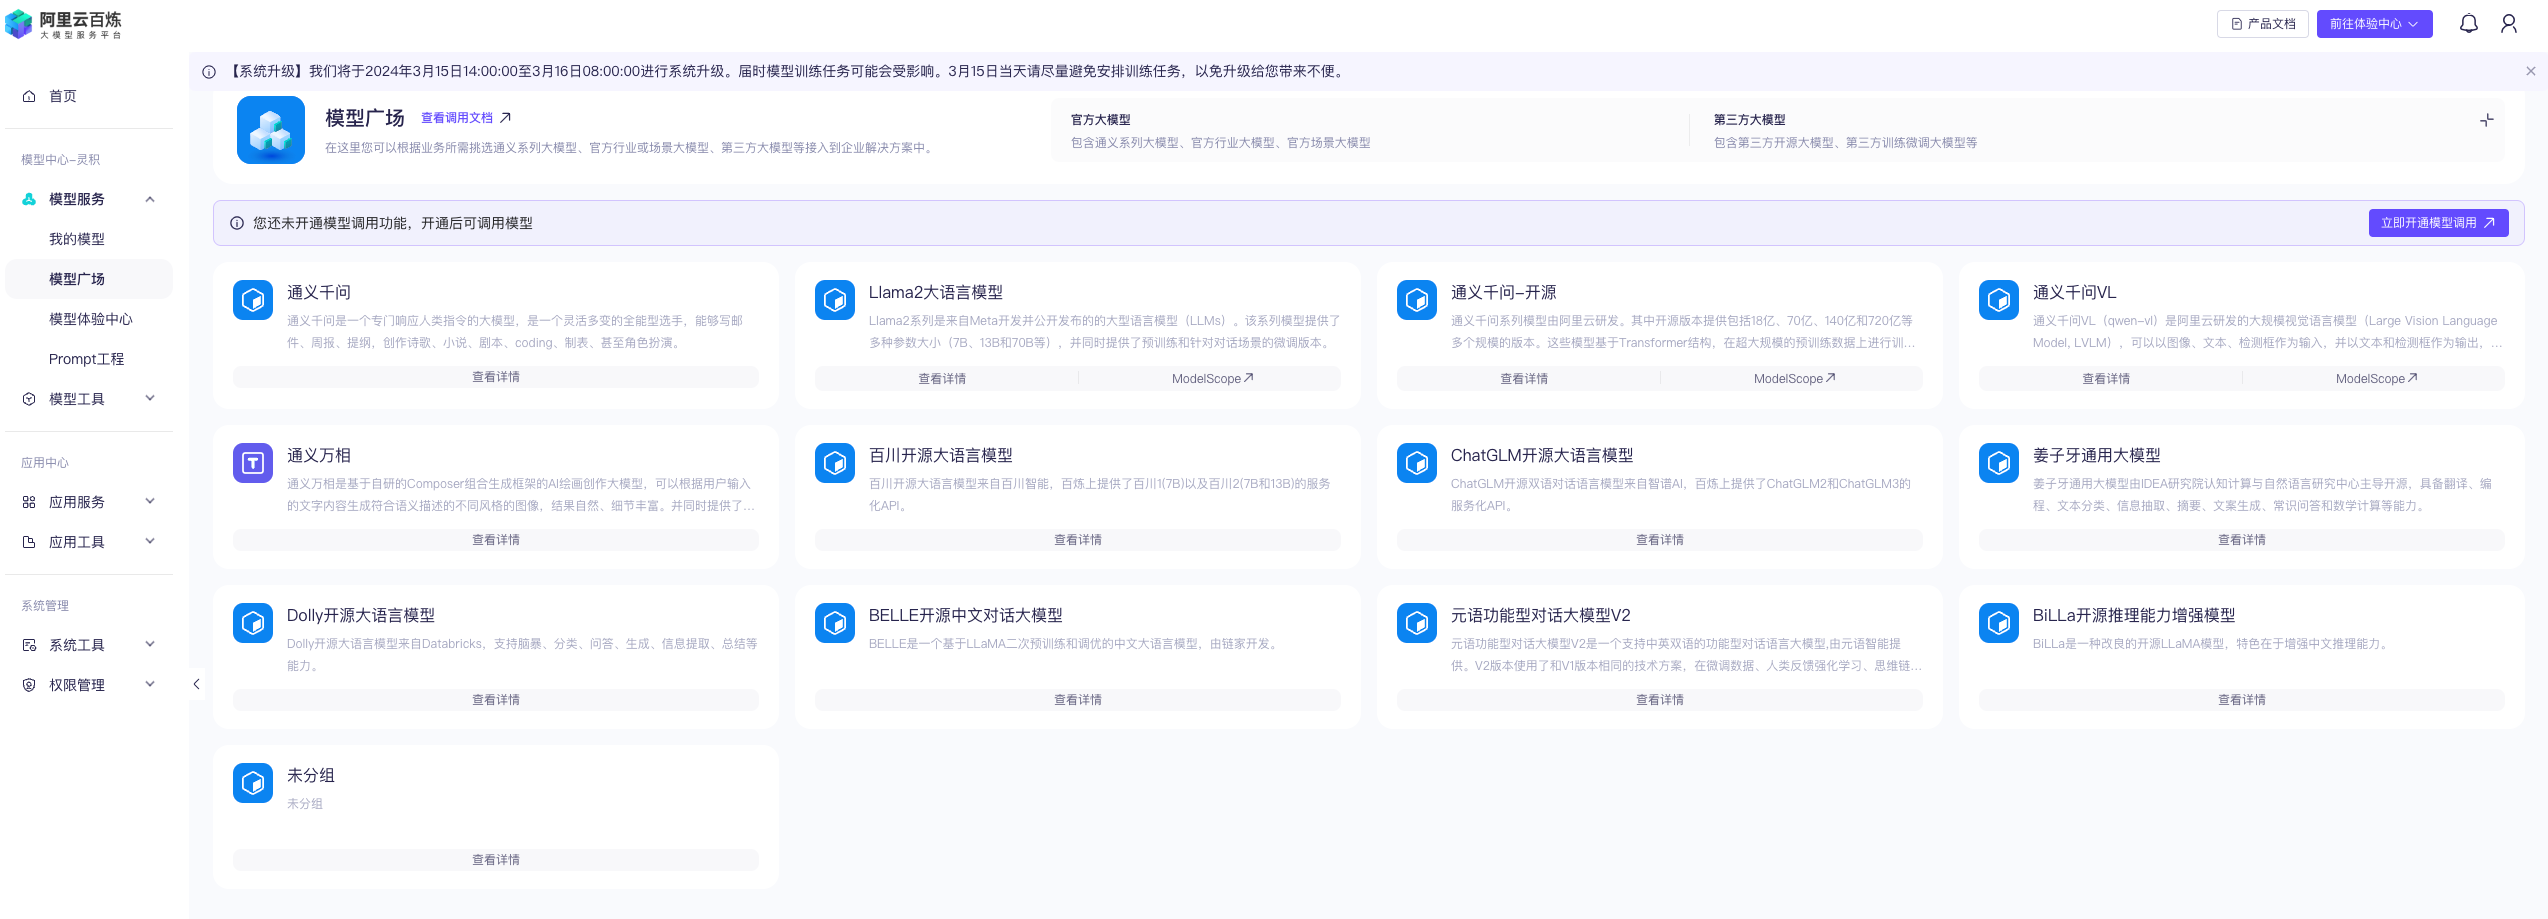2548x919 pixels.
Task: Select the 官方大模型 category
Action: pyautogui.click(x=1101, y=120)
